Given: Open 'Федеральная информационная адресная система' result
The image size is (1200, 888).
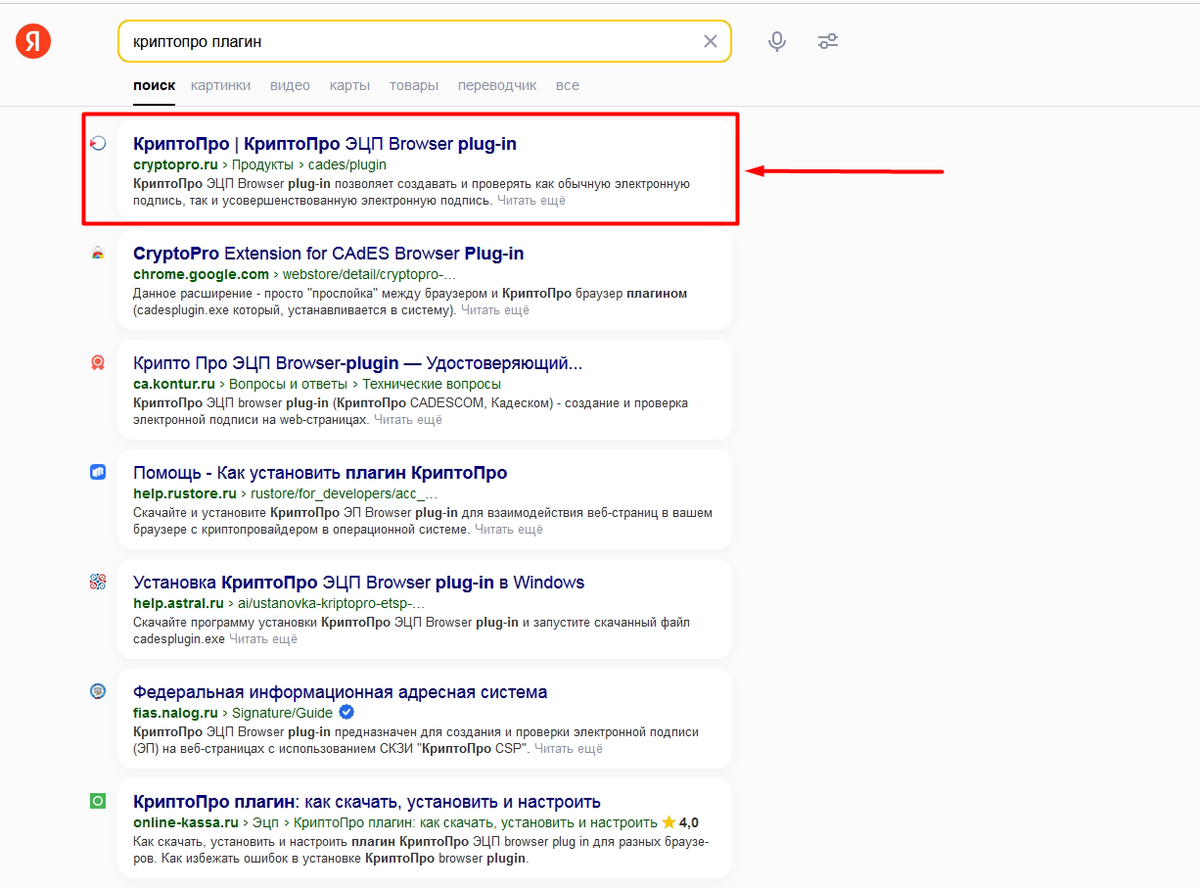Looking at the screenshot, I should pyautogui.click(x=340, y=692).
